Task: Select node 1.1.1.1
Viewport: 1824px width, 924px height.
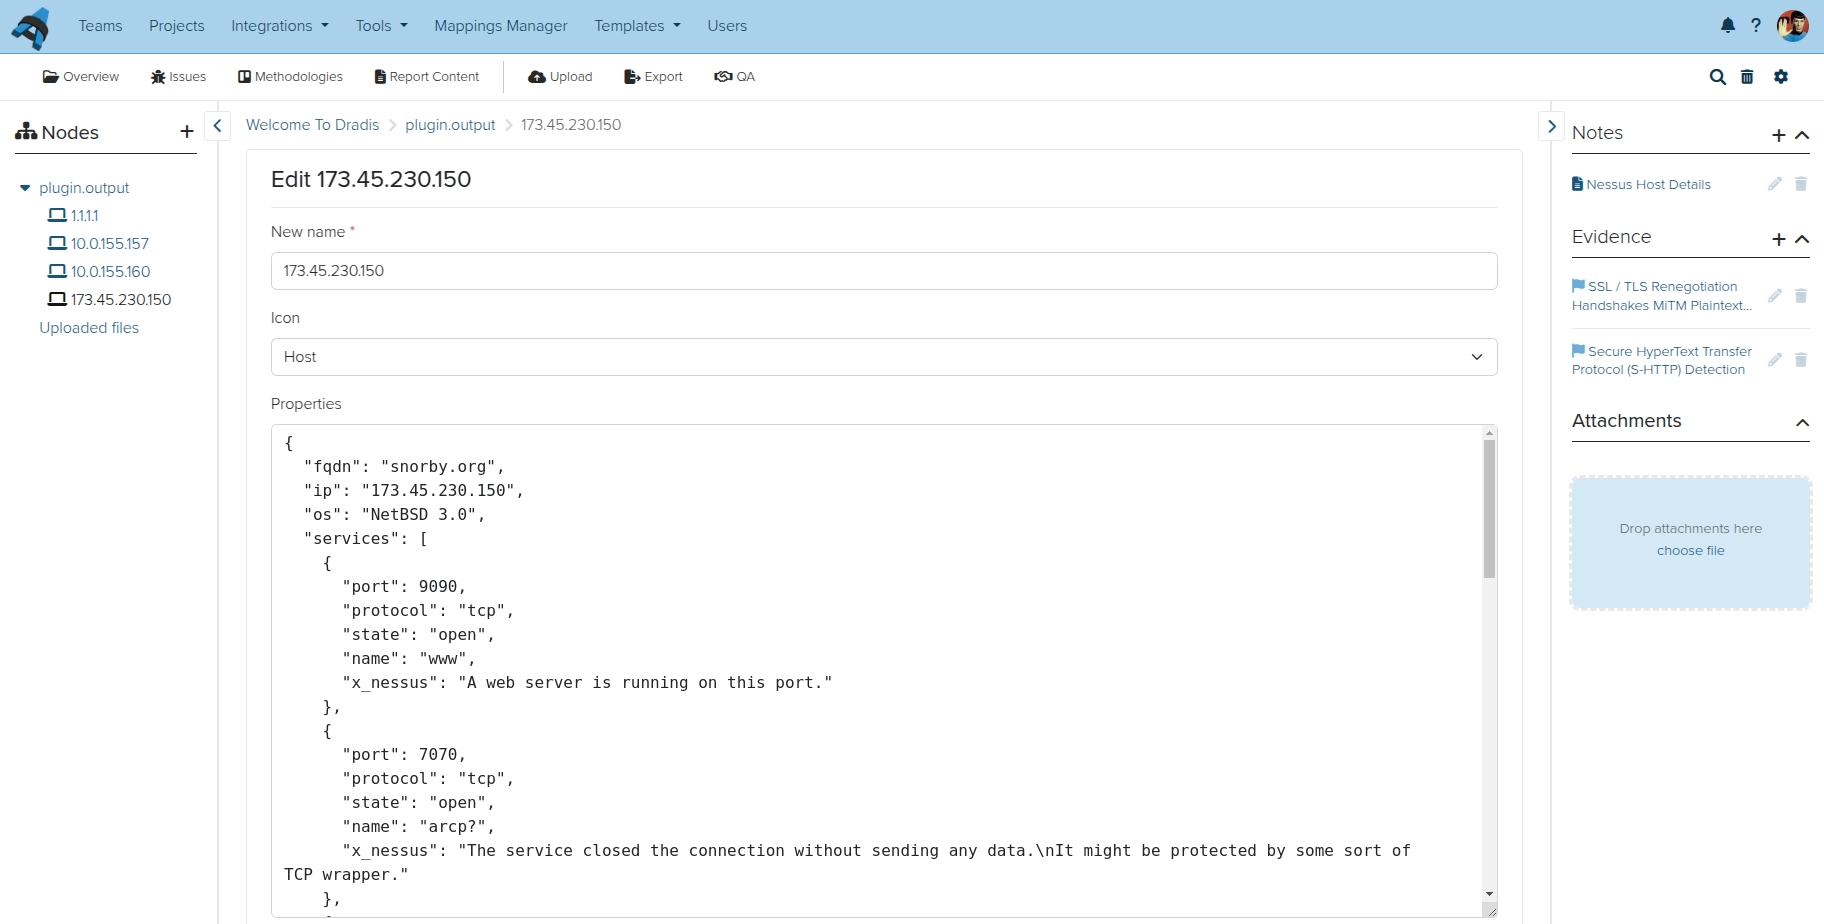Action: [x=74, y=215]
